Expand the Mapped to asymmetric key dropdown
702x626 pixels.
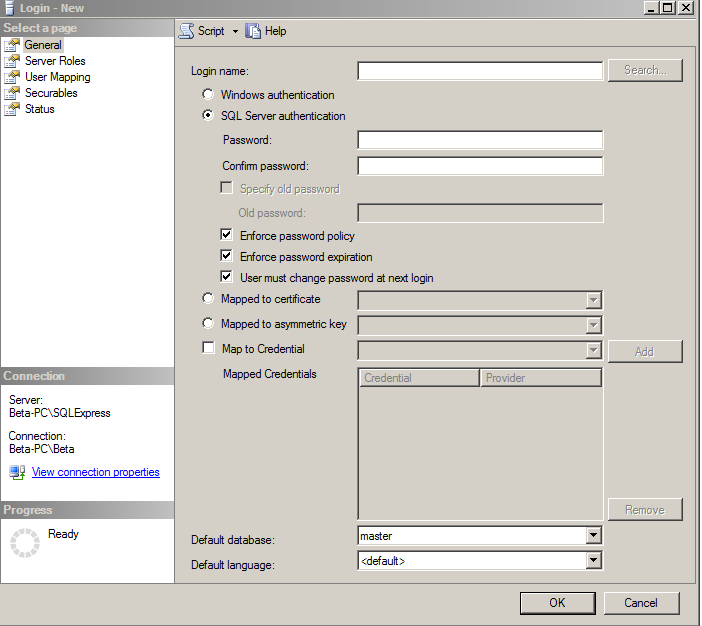tap(593, 326)
